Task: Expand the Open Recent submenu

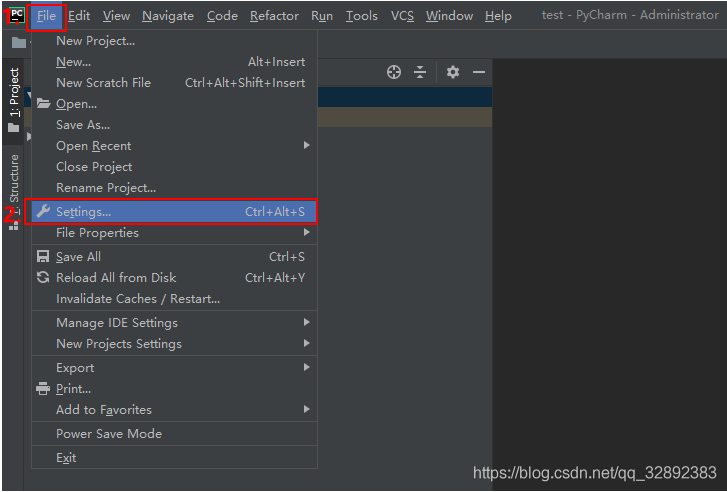Action: tap(307, 146)
